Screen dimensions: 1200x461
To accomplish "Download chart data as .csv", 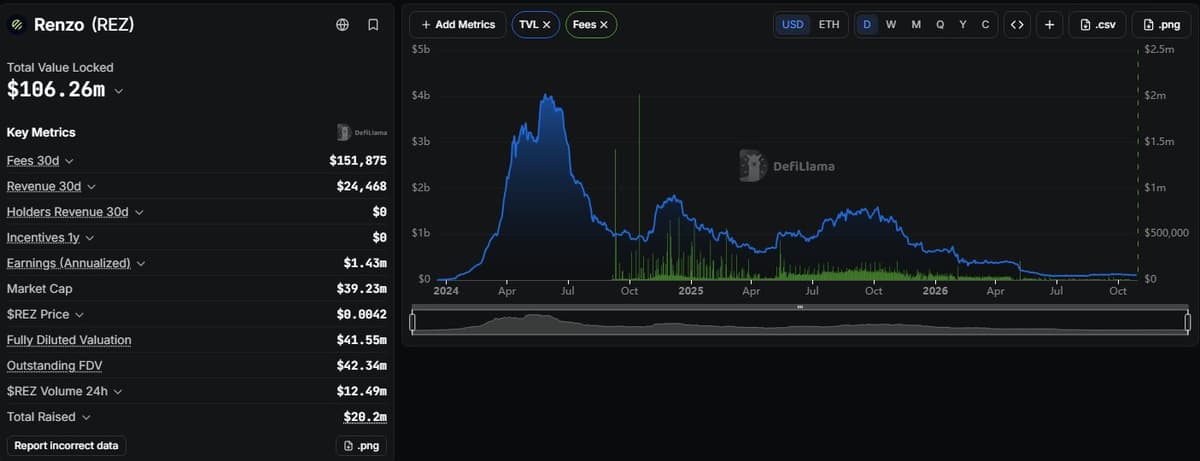I will click(x=1098, y=24).
